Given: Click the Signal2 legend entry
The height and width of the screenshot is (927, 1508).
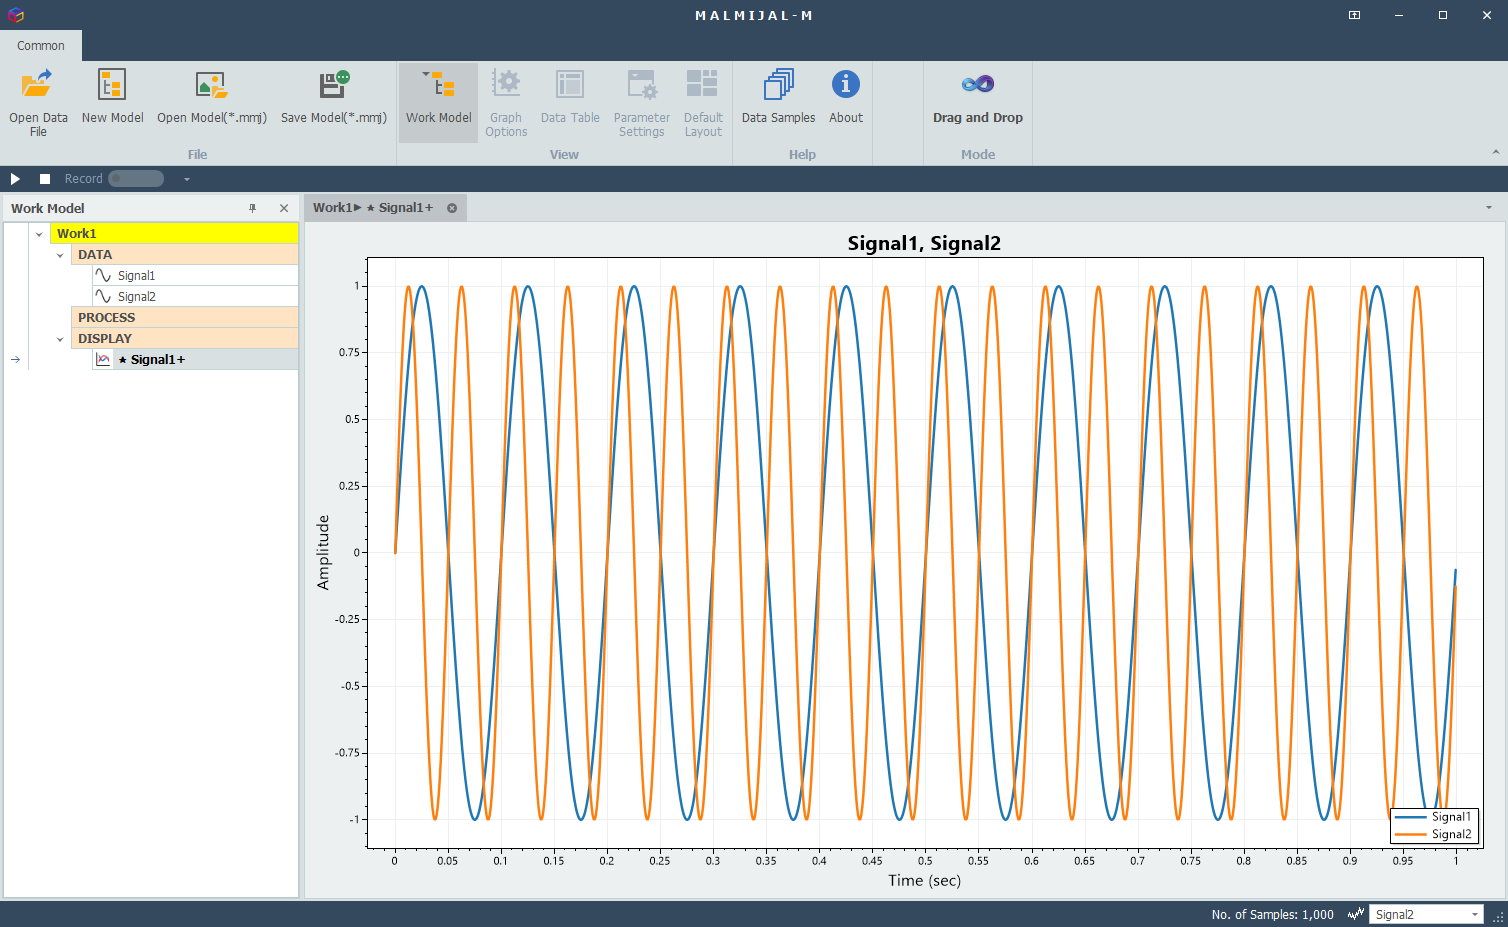Looking at the screenshot, I should pos(1434,834).
